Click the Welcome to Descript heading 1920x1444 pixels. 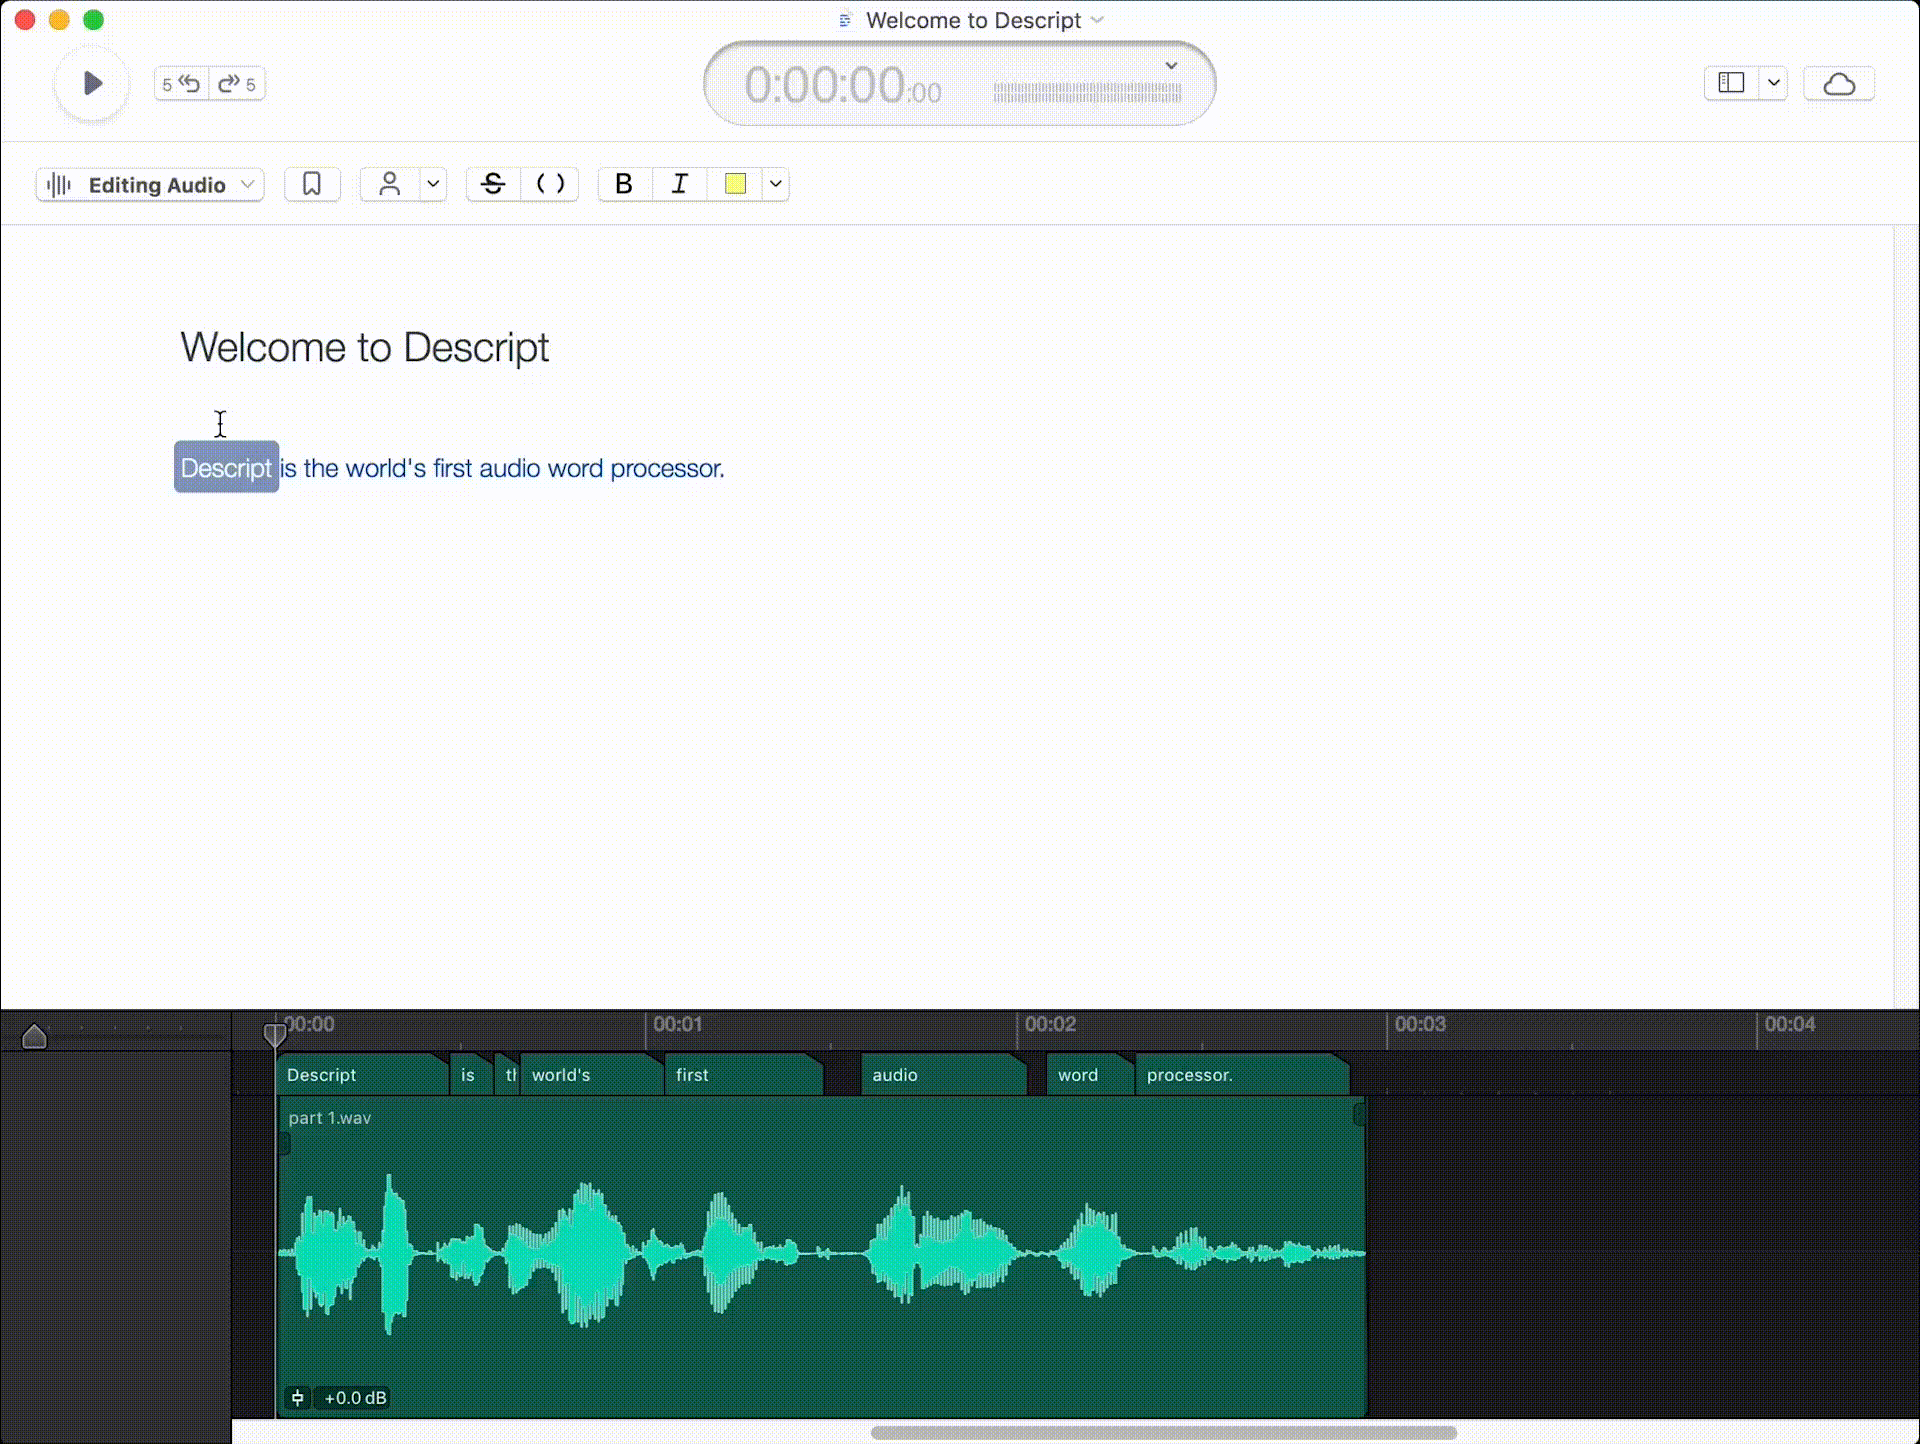[365, 348]
